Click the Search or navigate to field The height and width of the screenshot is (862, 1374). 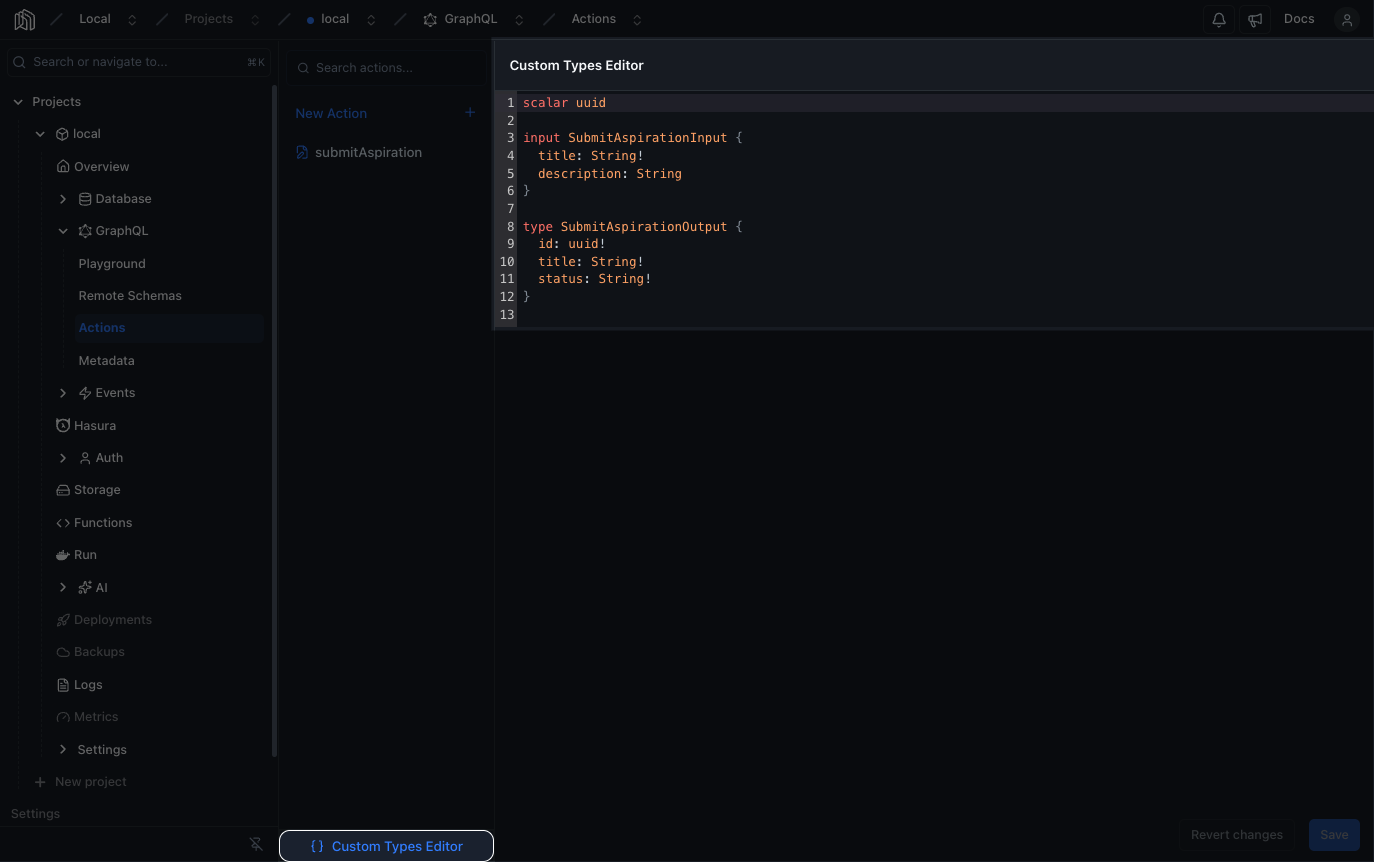pos(139,62)
